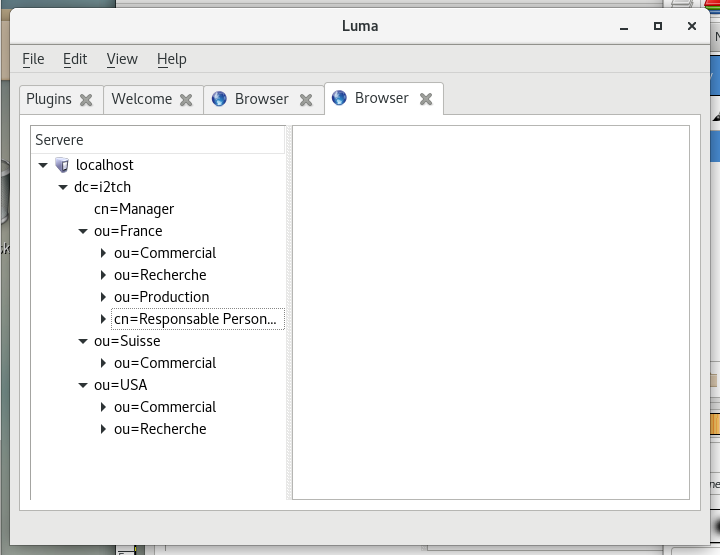Open the File menu

pos(33,59)
